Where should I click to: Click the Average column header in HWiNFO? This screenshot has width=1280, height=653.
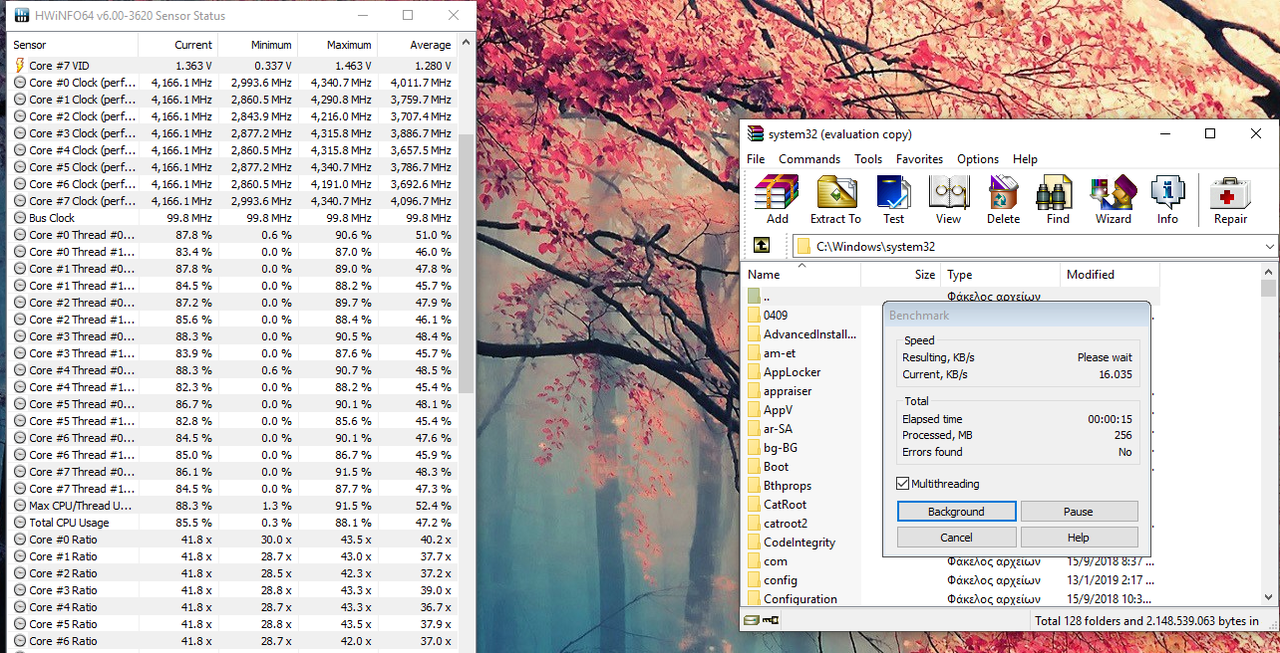pyautogui.click(x=417, y=45)
